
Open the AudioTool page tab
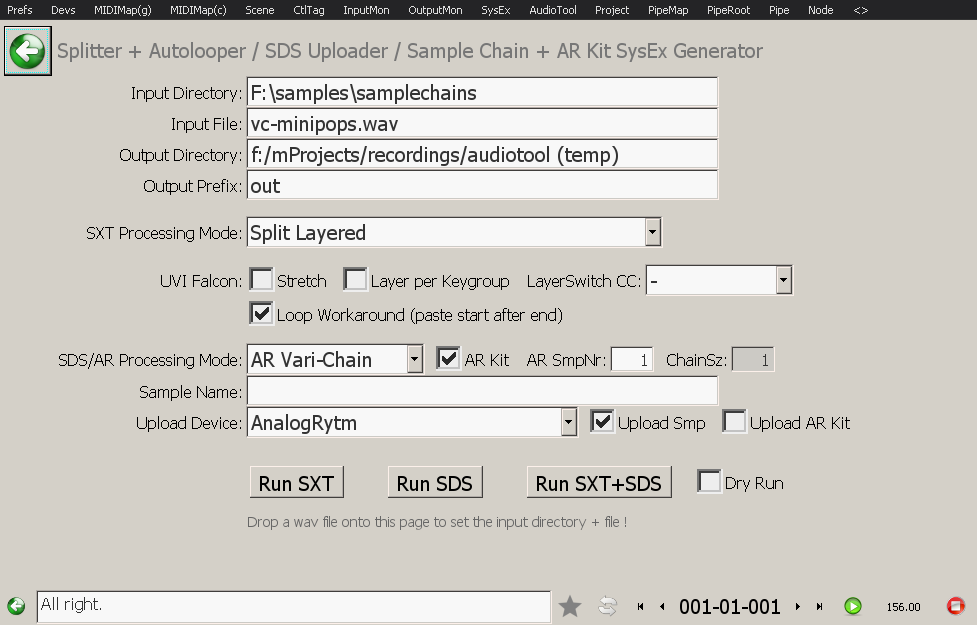(552, 10)
